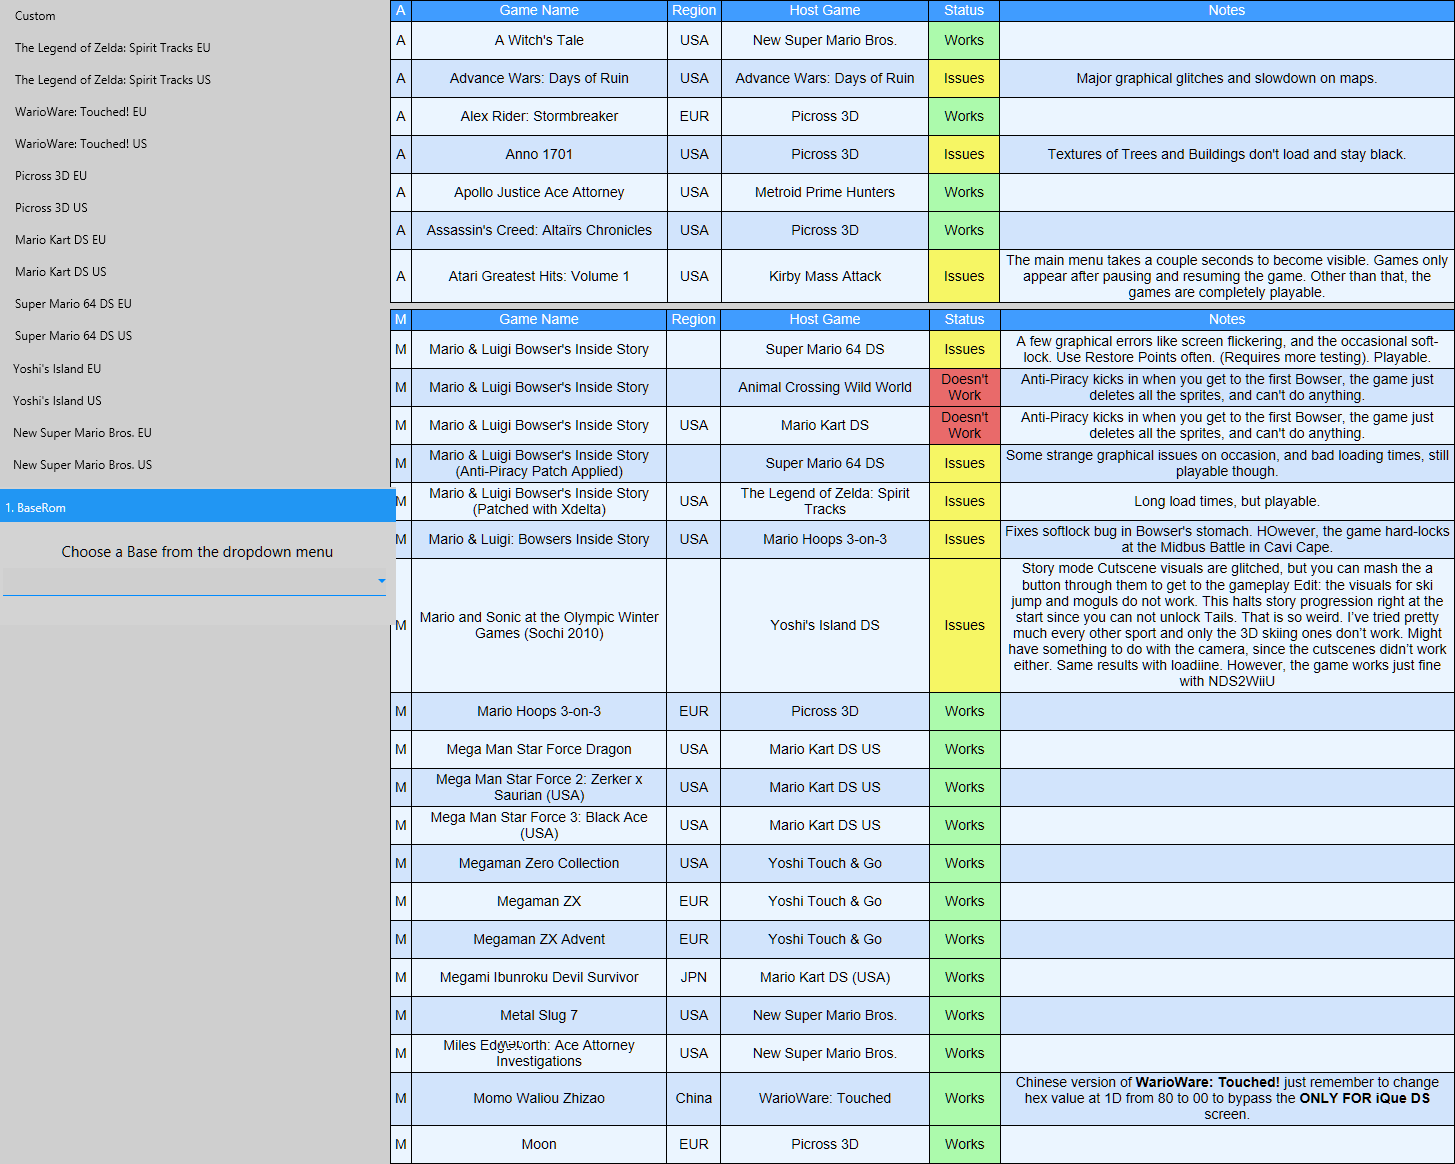
Task: Select the 1. BaseRom step
Action: click(x=198, y=506)
